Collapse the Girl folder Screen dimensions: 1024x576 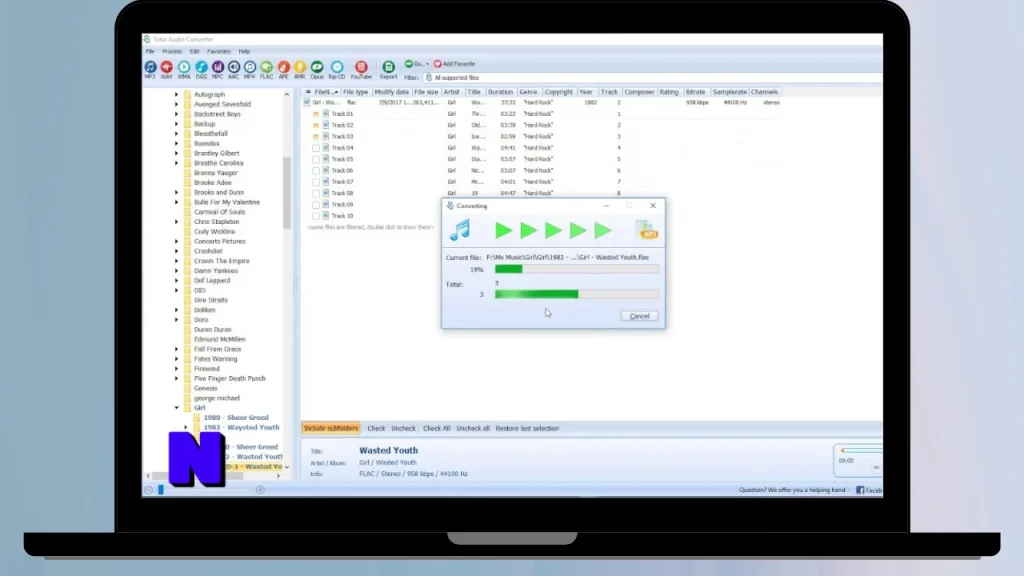pyautogui.click(x=176, y=408)
